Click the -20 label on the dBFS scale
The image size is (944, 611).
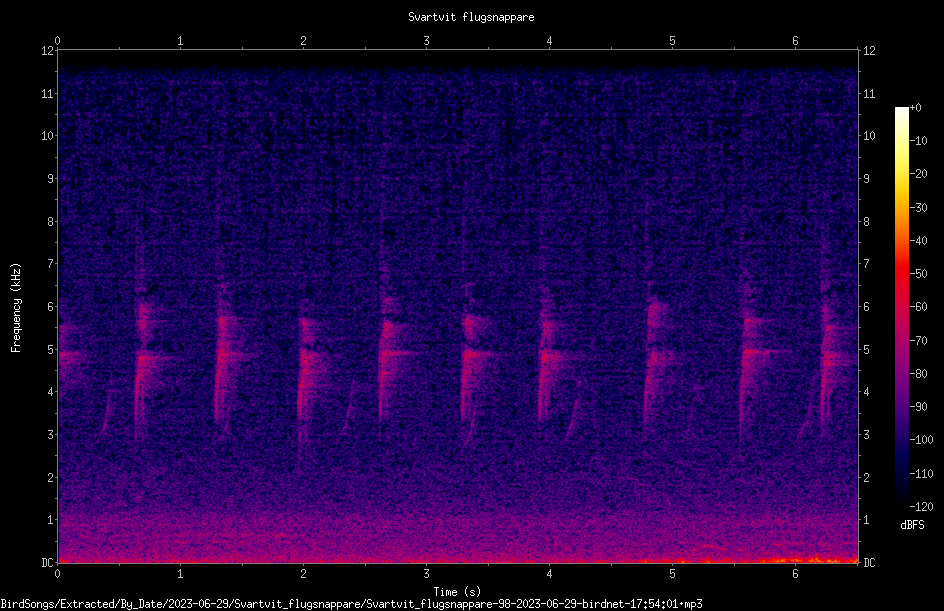click(x=919, y=173)
